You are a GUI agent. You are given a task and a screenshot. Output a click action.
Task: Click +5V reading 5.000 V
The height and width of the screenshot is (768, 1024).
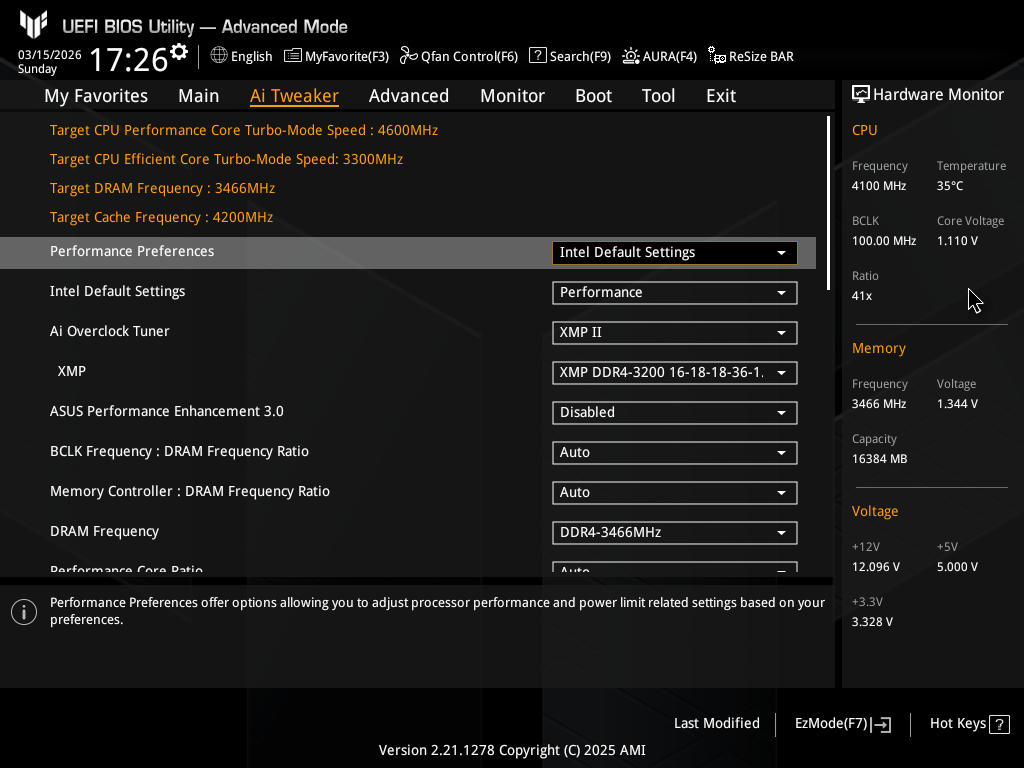point(957,567)
